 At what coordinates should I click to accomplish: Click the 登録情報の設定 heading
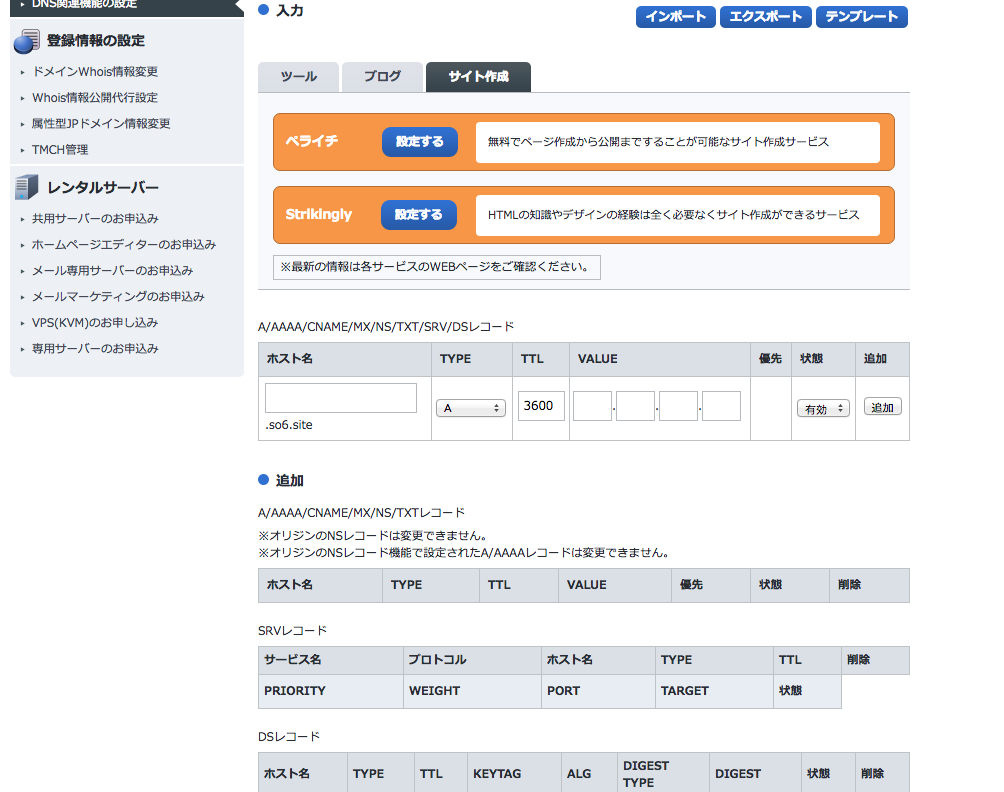tap(96, 41)
